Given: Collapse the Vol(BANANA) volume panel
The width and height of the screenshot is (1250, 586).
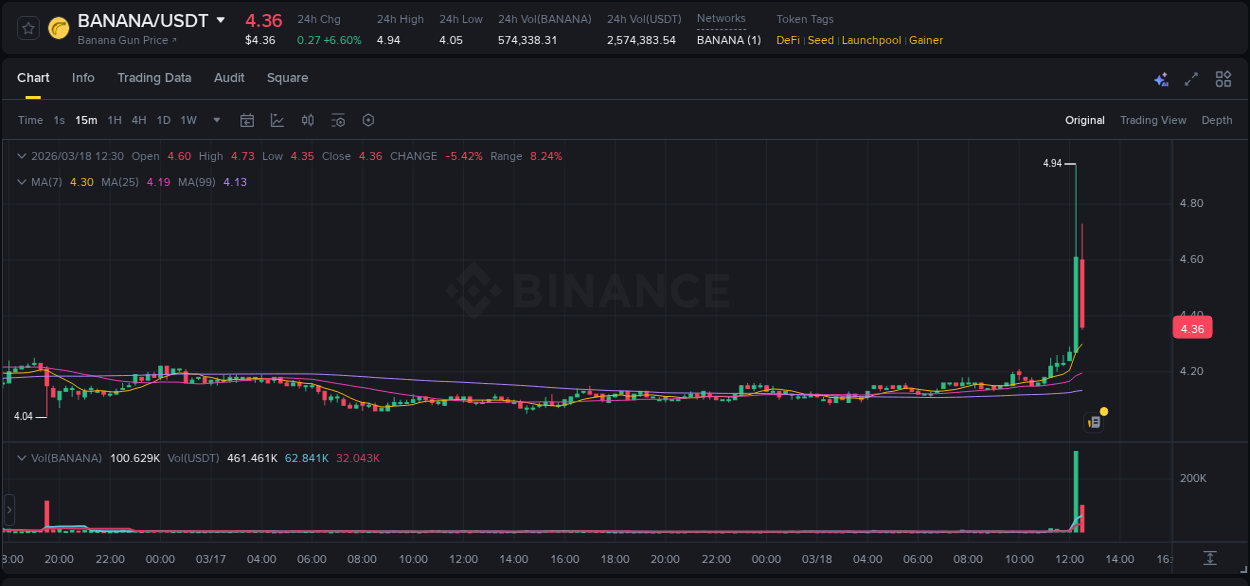Looking at the screenshot, I should point(20,457).
